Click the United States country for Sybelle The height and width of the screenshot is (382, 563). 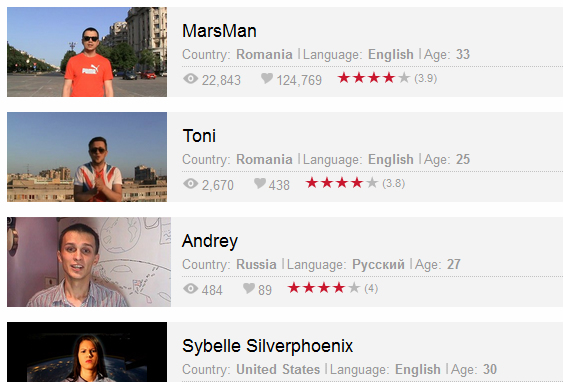(x=278, y=369)
